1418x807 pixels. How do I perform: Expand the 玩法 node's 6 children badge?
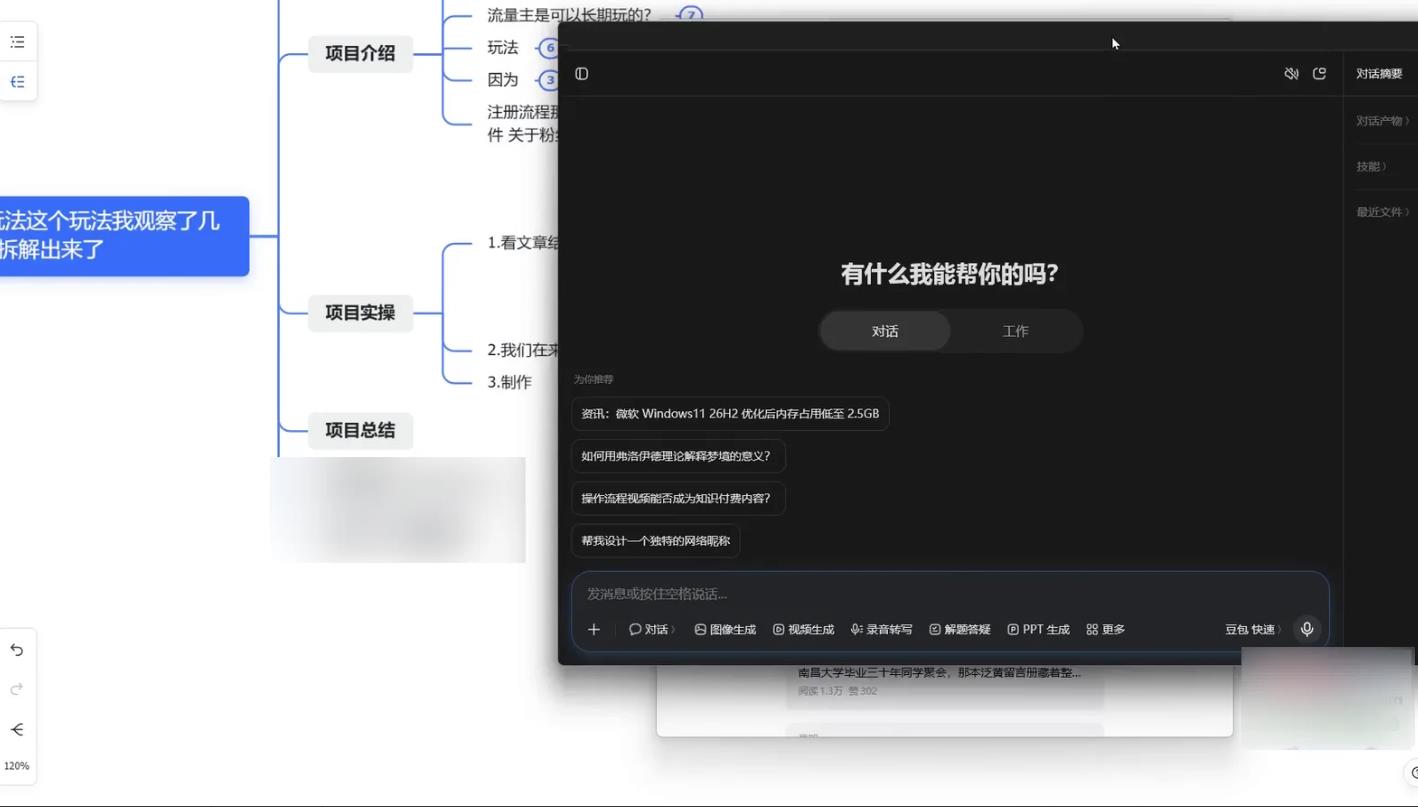click(549, 48)
